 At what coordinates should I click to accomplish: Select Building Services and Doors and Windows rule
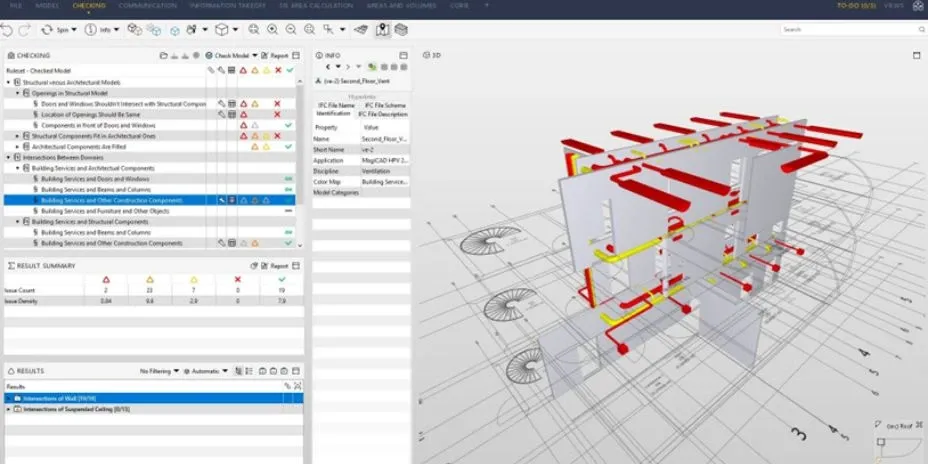pyautogui.click(x=95, y=179)
